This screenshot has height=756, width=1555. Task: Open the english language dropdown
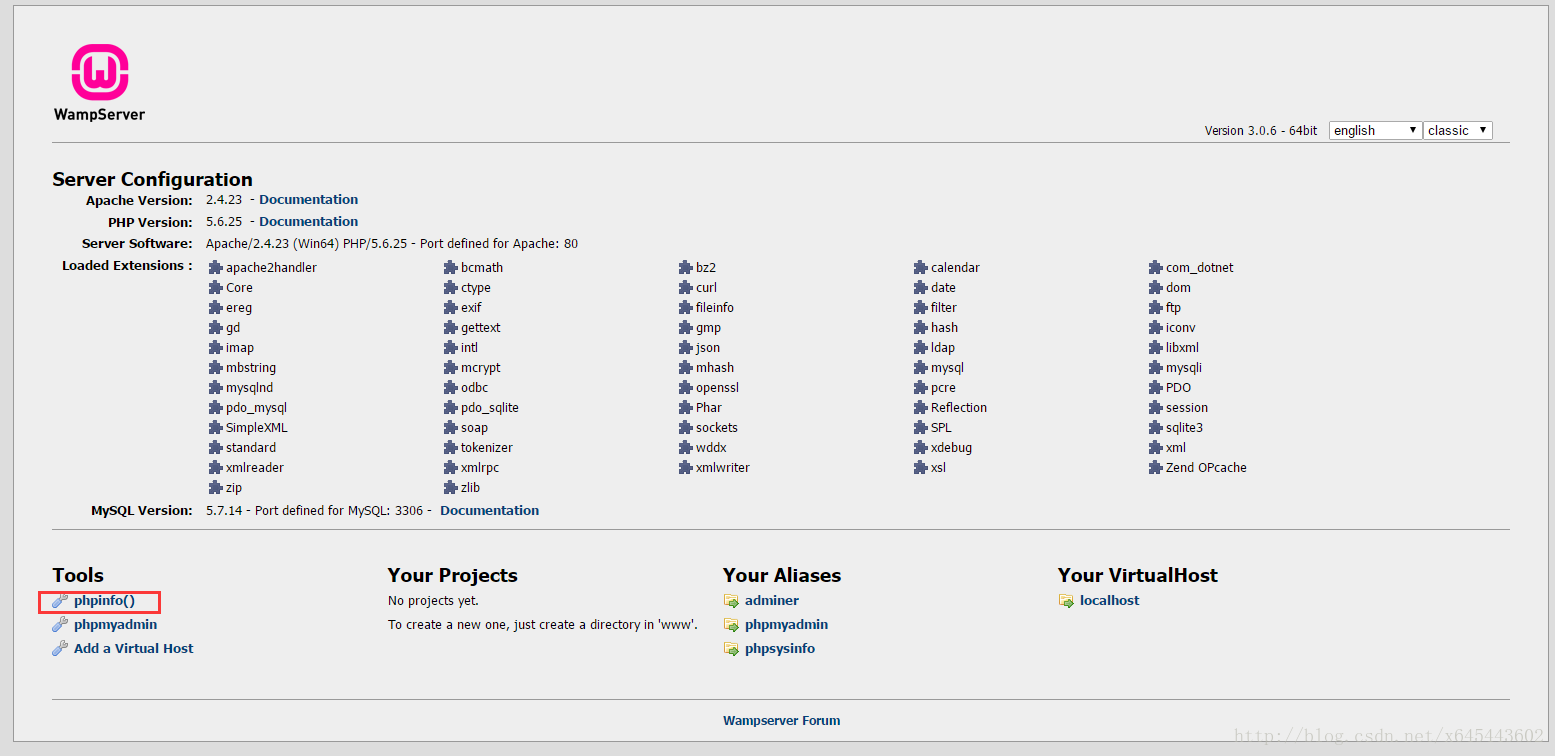[1375, 130]
